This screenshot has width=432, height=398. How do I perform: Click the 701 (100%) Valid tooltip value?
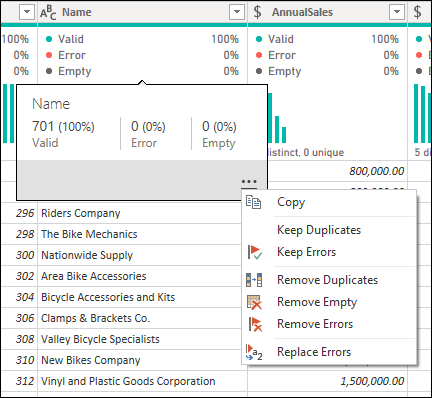(x=63, y=127)
